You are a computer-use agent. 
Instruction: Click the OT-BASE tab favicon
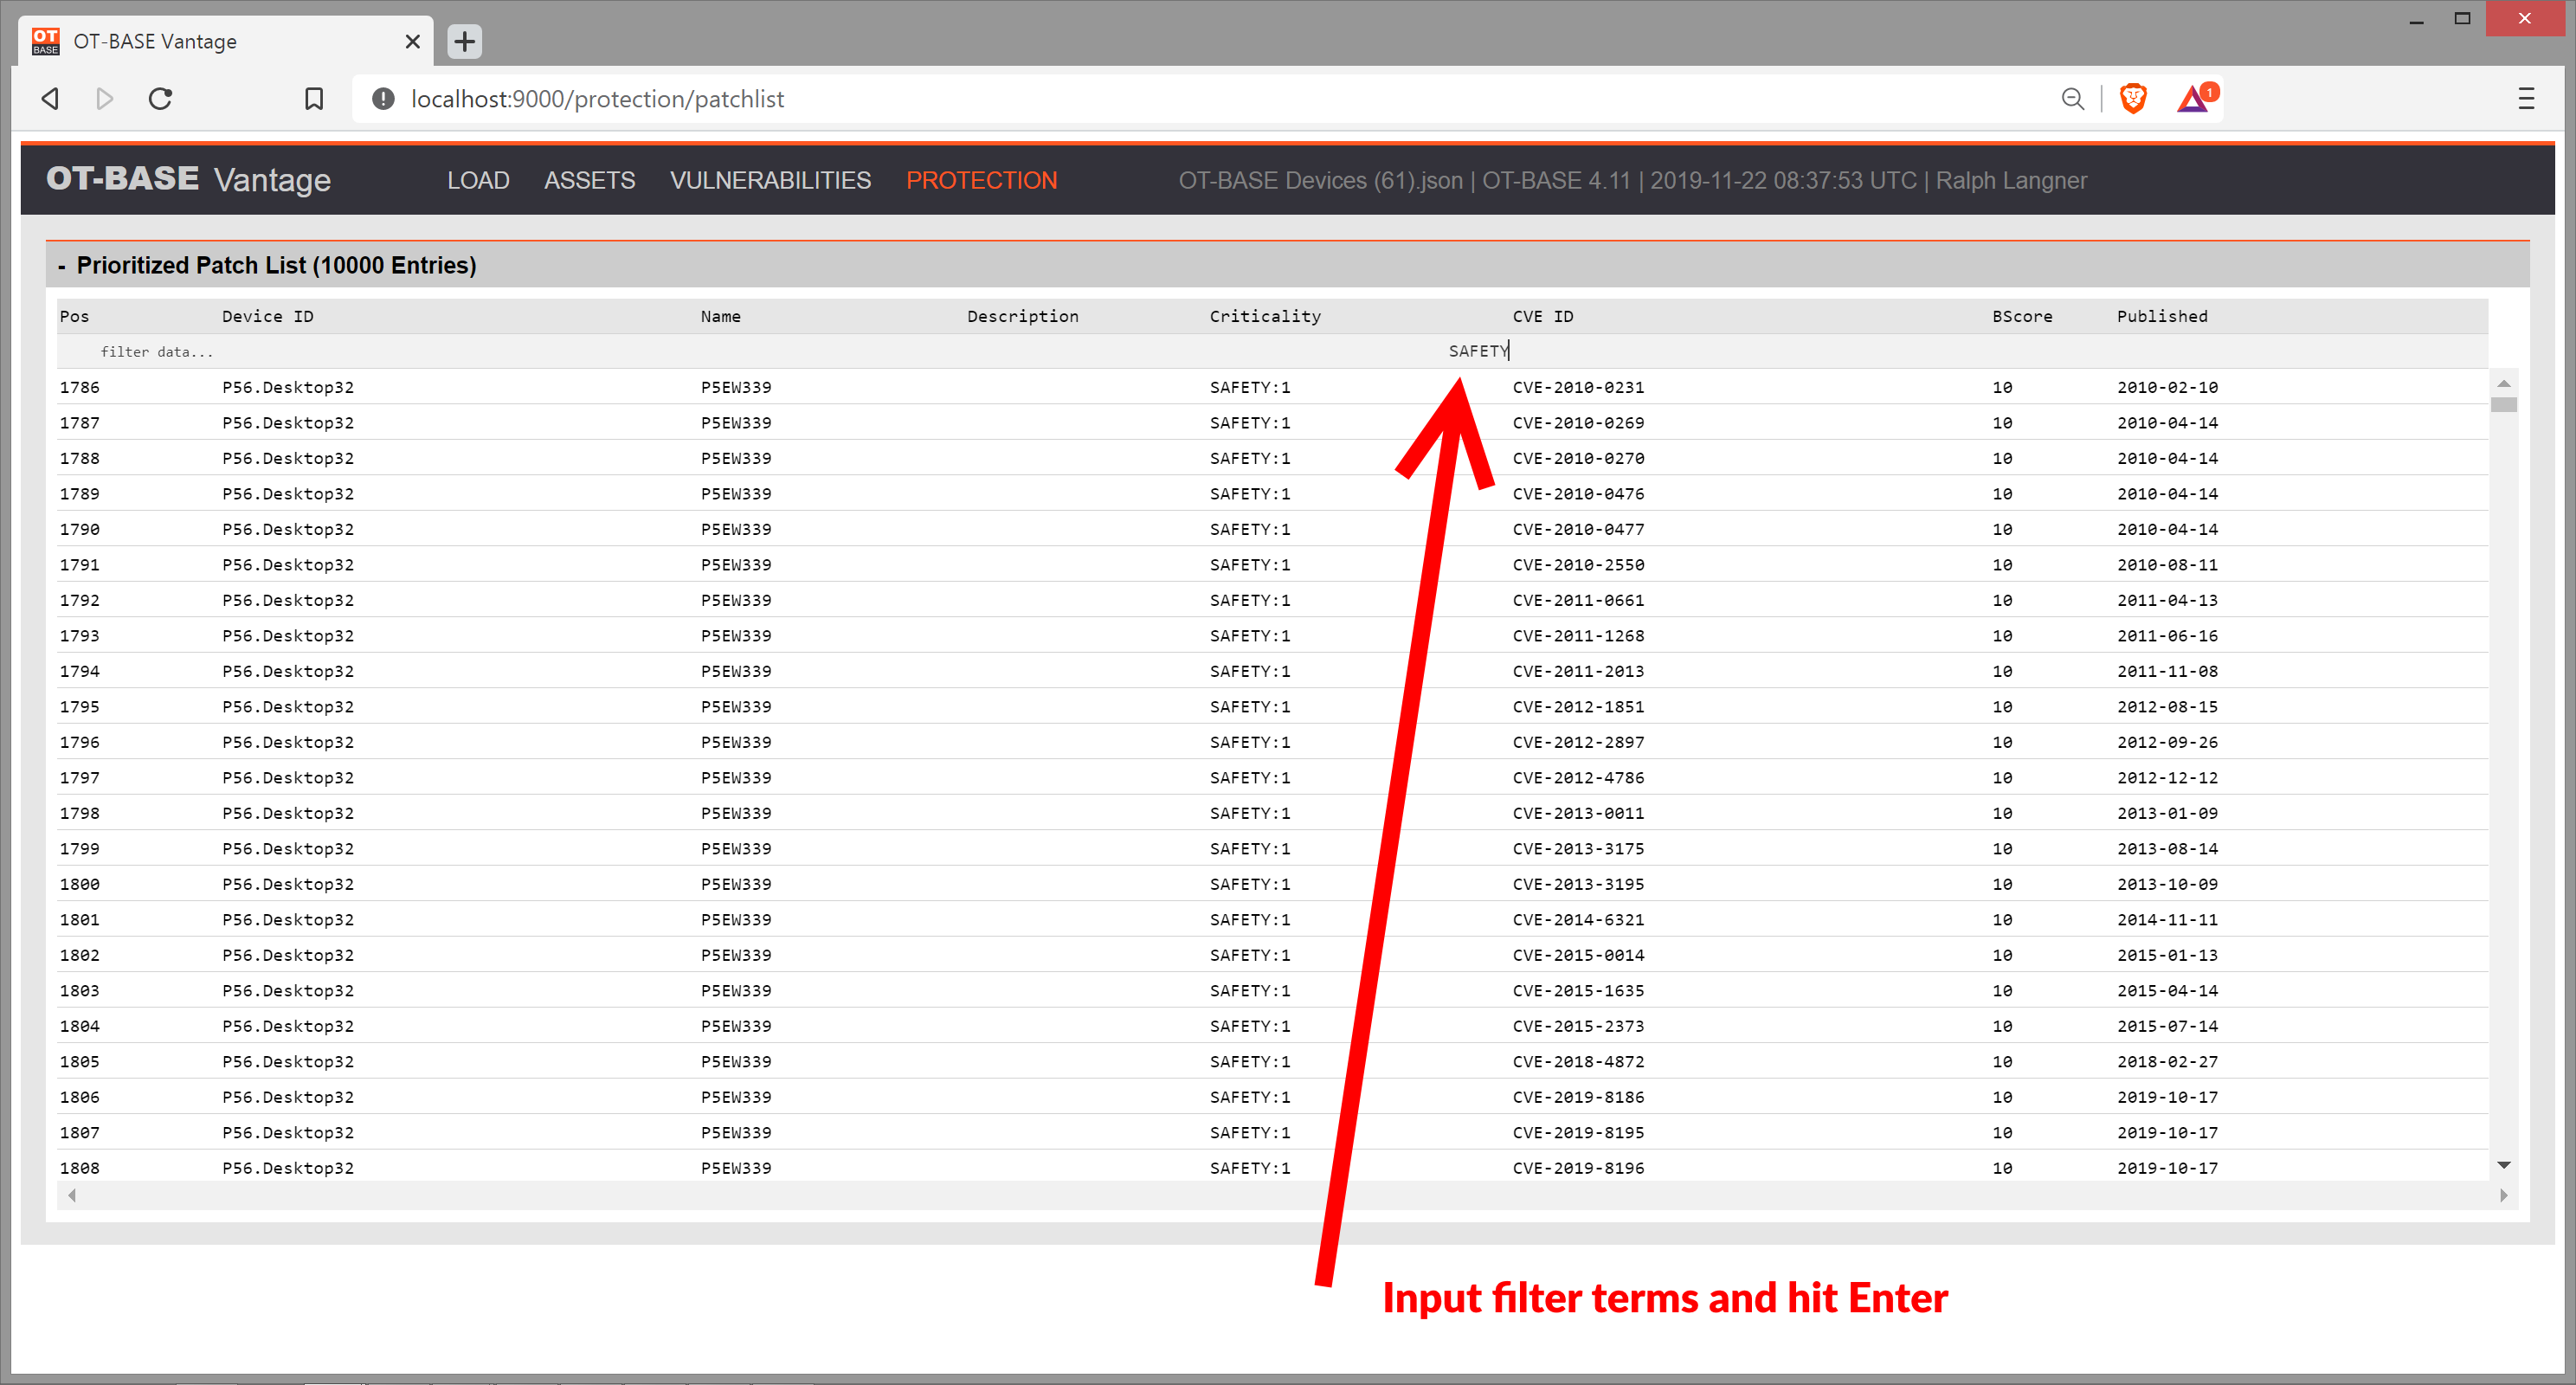[46, 42]
